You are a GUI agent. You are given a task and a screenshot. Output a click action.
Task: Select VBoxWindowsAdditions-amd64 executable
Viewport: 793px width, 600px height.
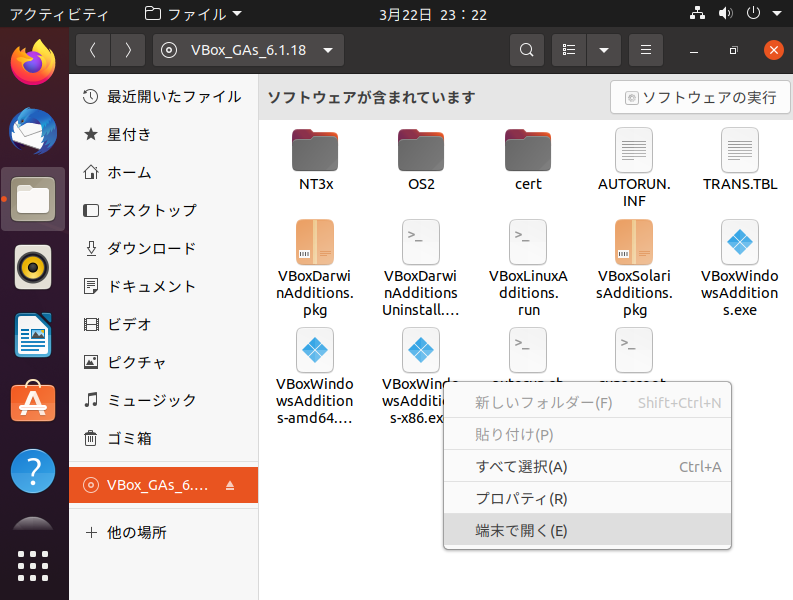coord(315,376)
